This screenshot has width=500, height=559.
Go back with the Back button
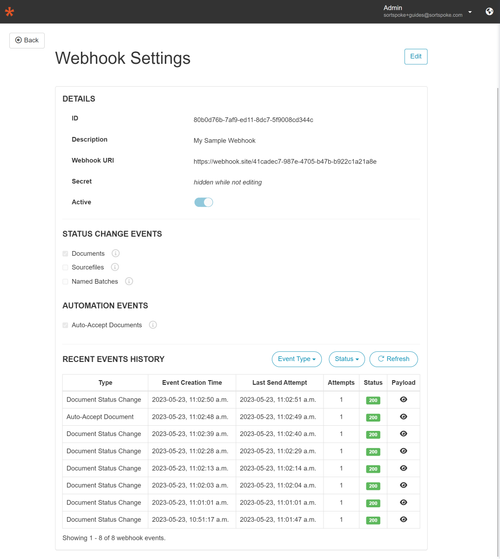pyautogui.click(x=27, y=40)
